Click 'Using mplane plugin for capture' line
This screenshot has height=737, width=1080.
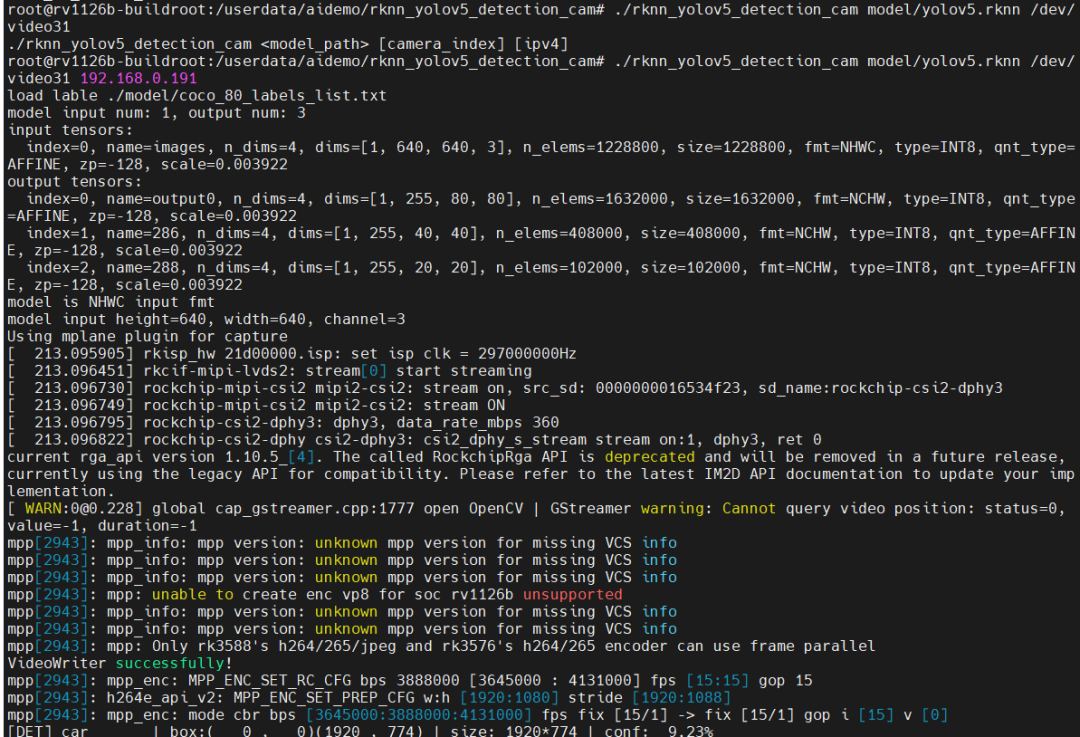point(147,337)
